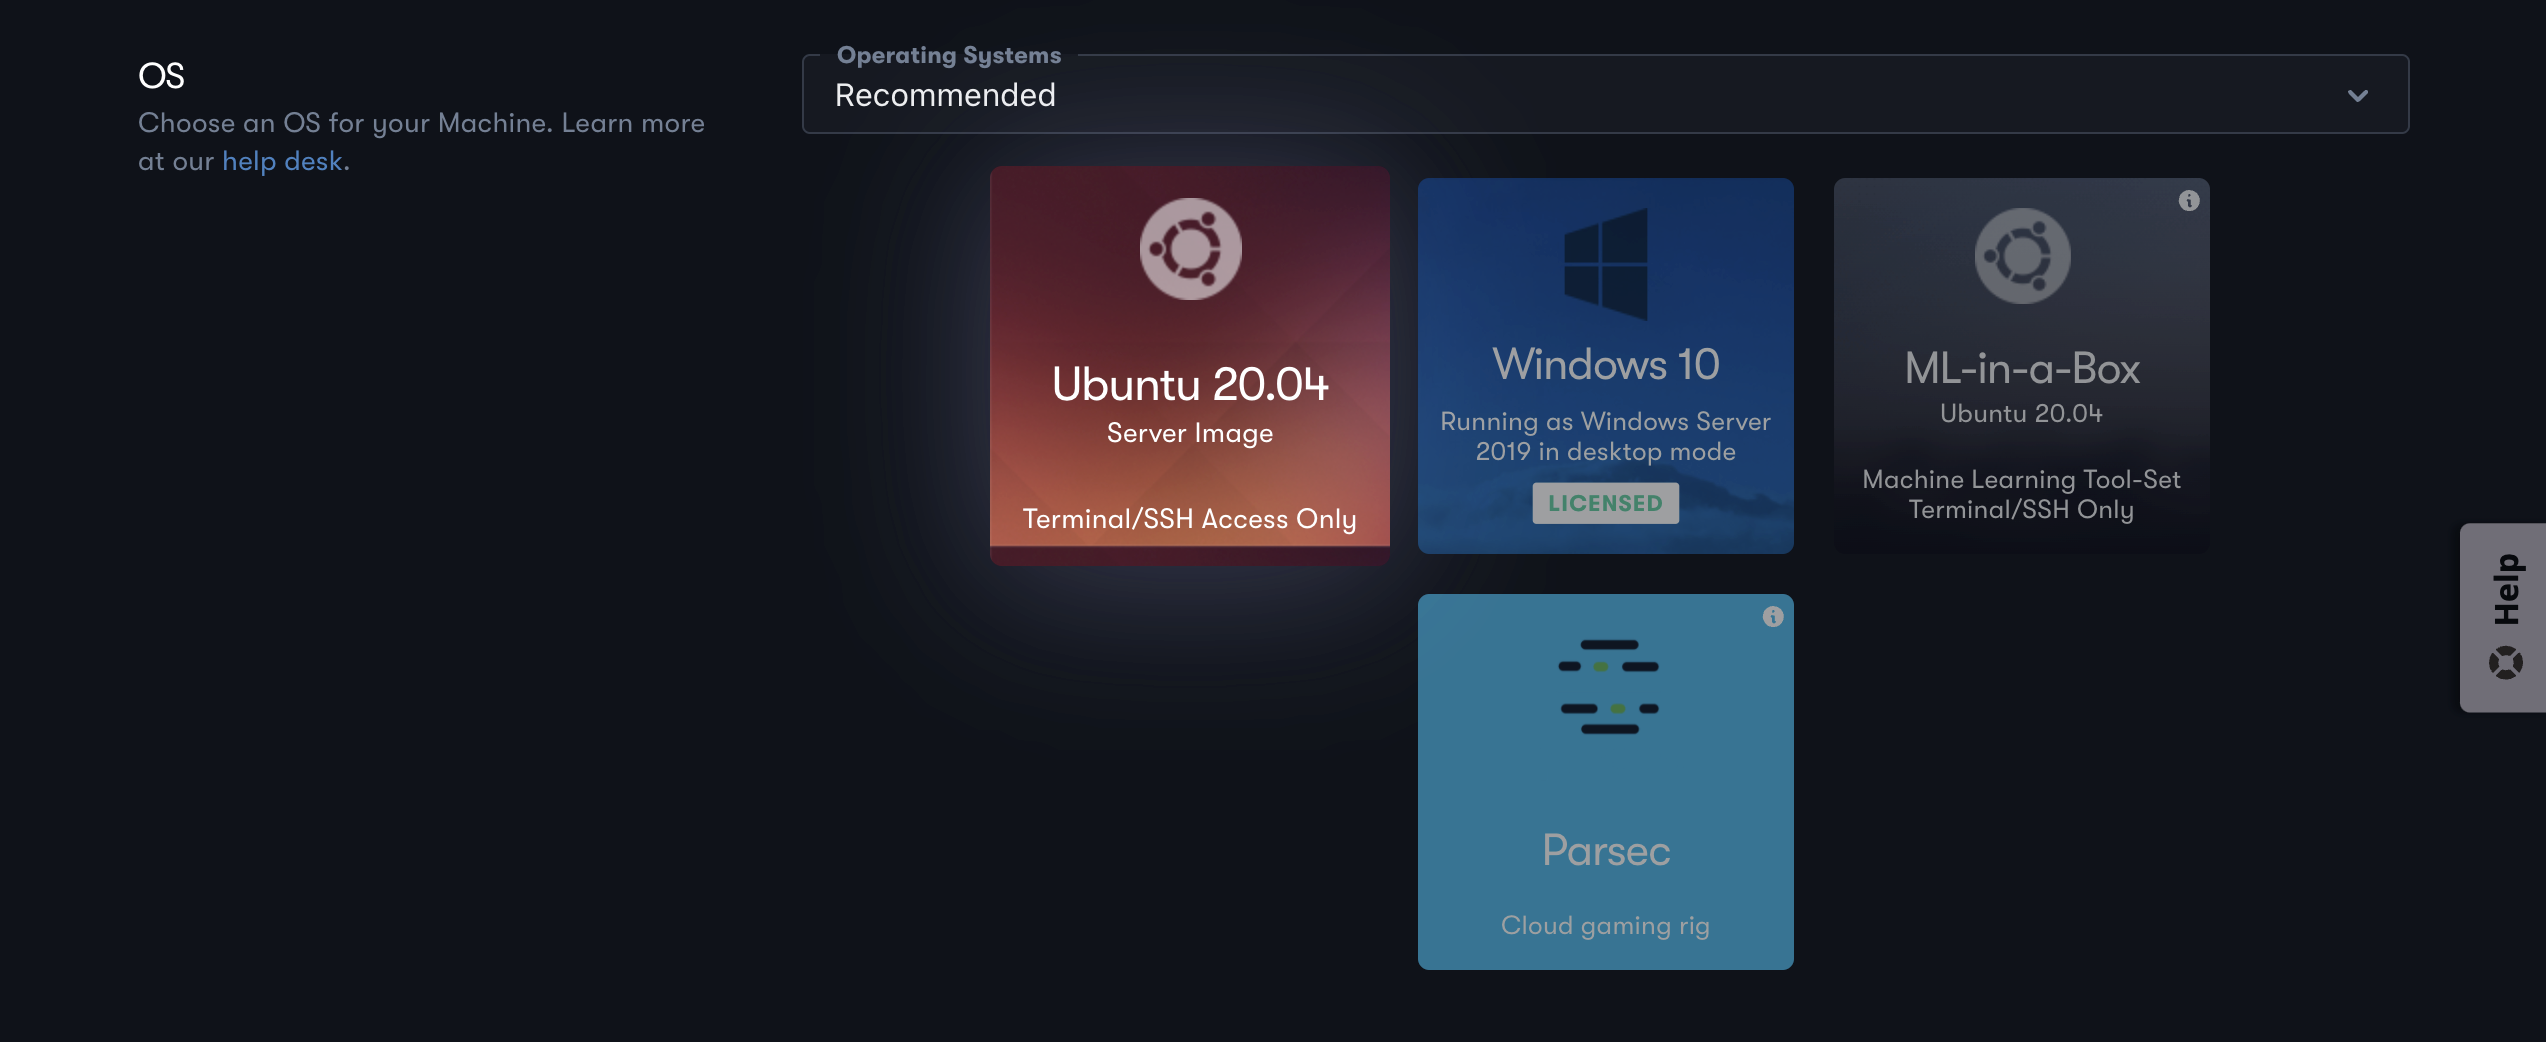Click the Ubuntu logo on ML-in-a-Box card

pyautogui.click(x=2022, y=256)
